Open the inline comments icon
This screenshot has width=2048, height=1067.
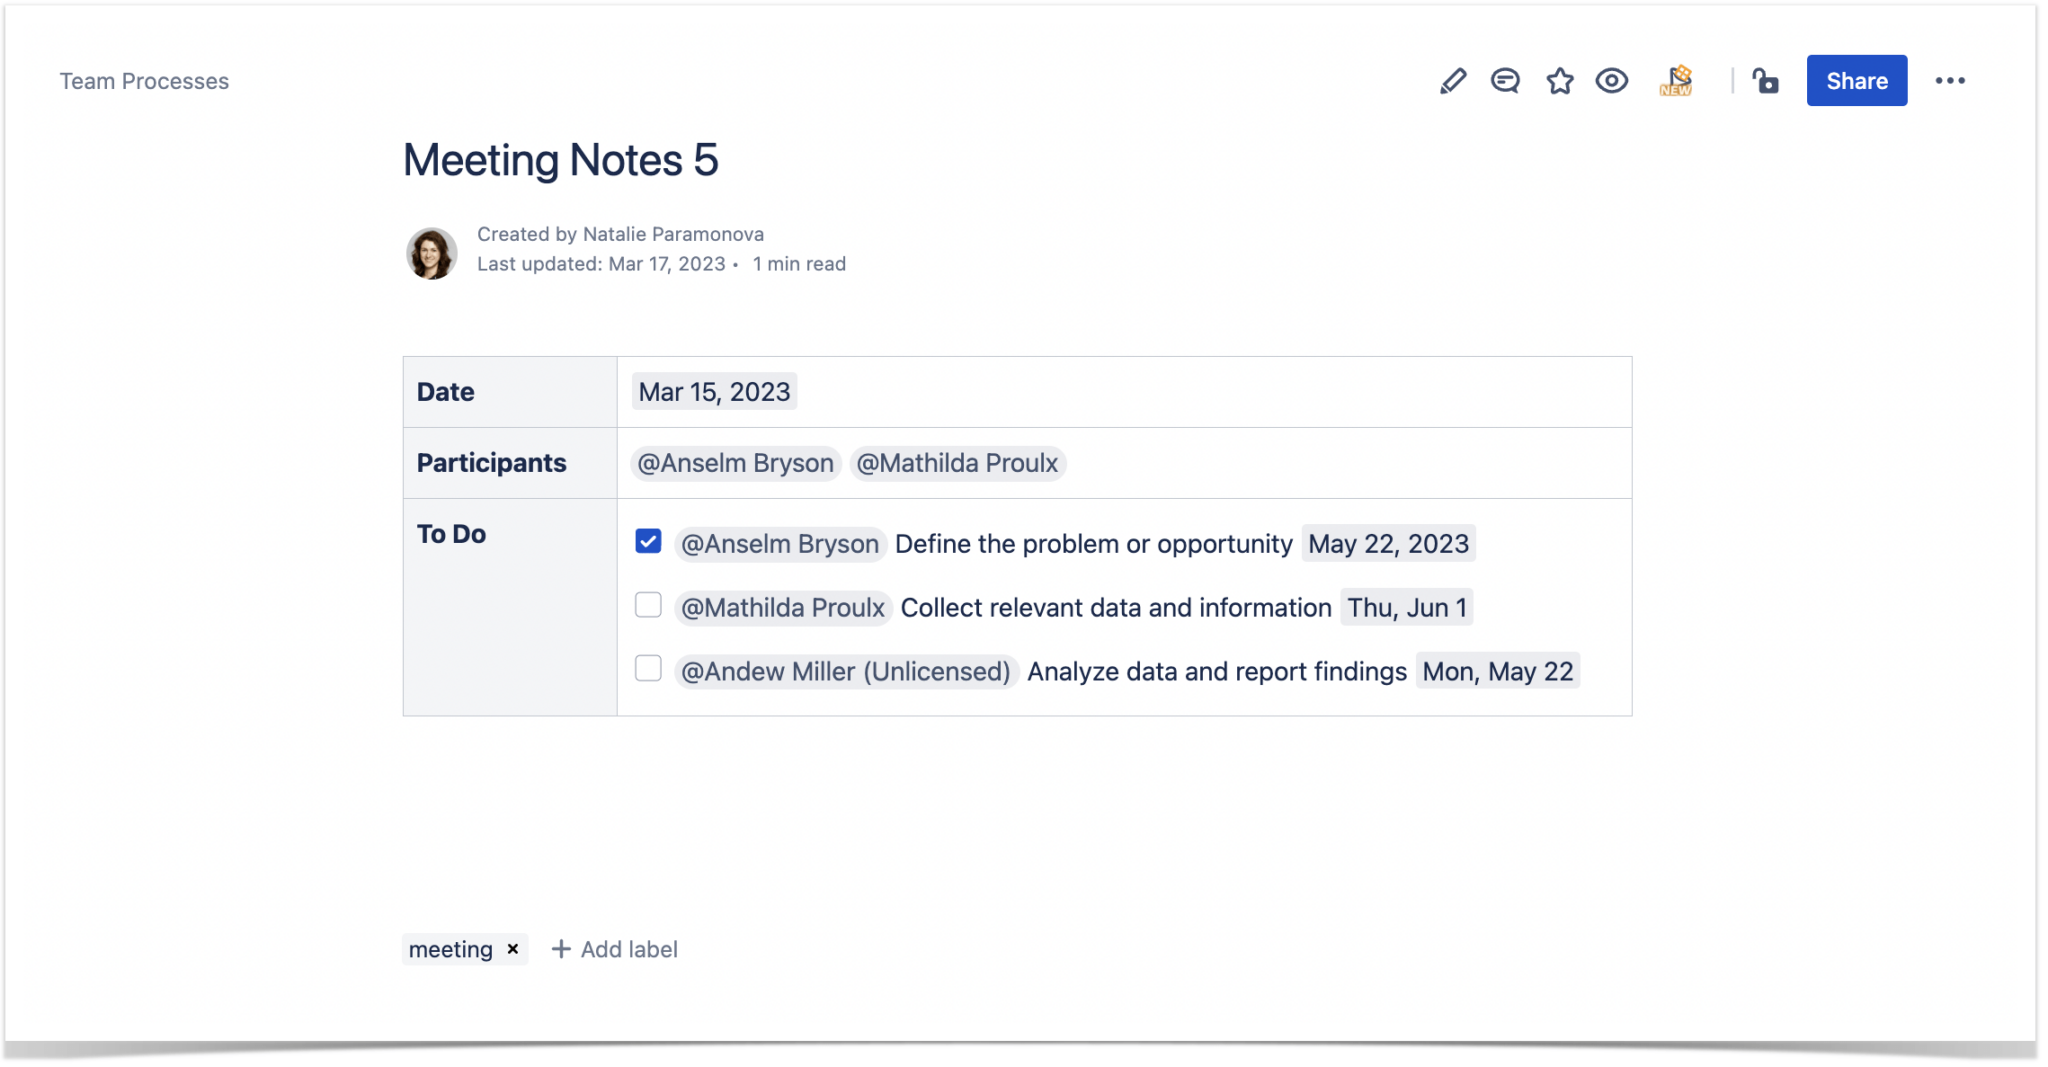pyautogui.click(x=1505, y=80)
